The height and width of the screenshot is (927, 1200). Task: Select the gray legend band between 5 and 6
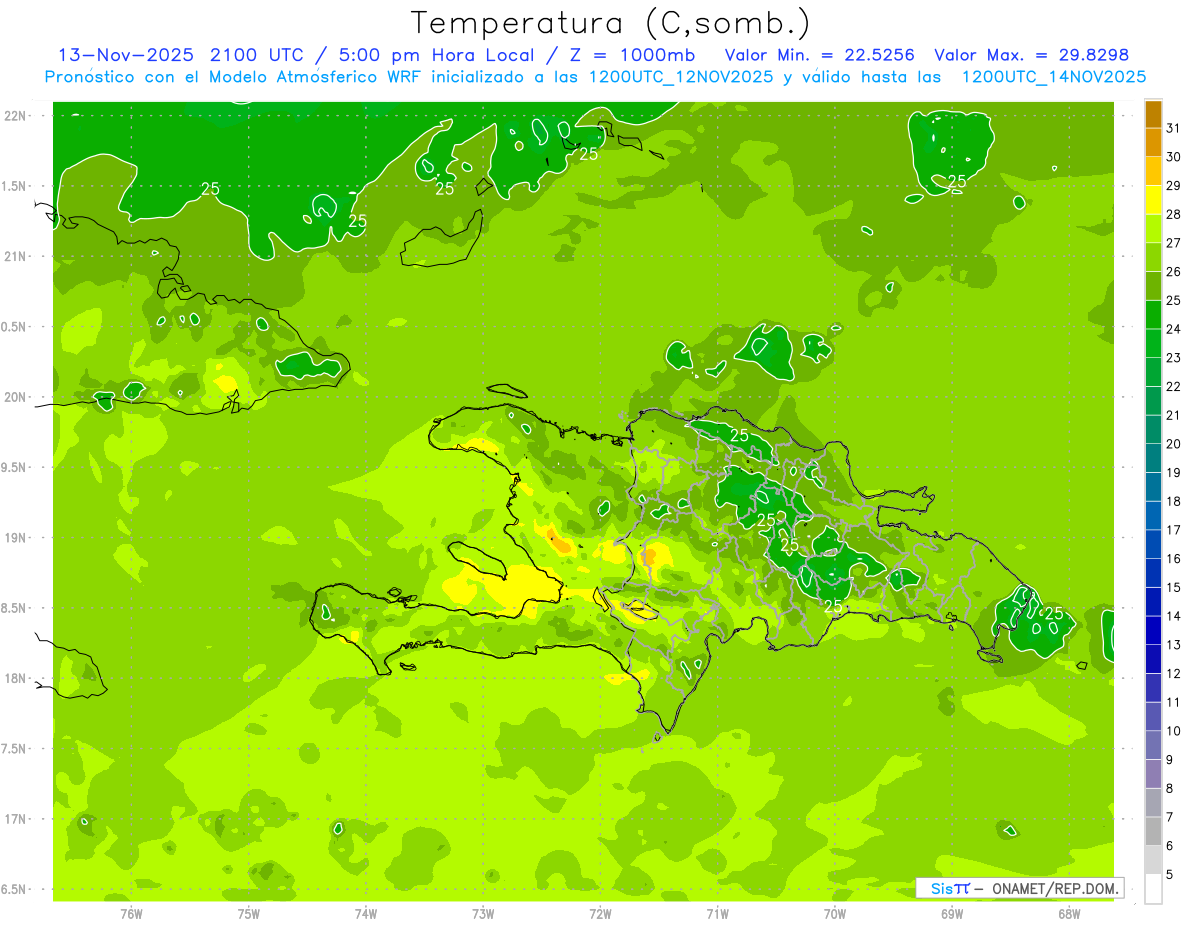1153,861
